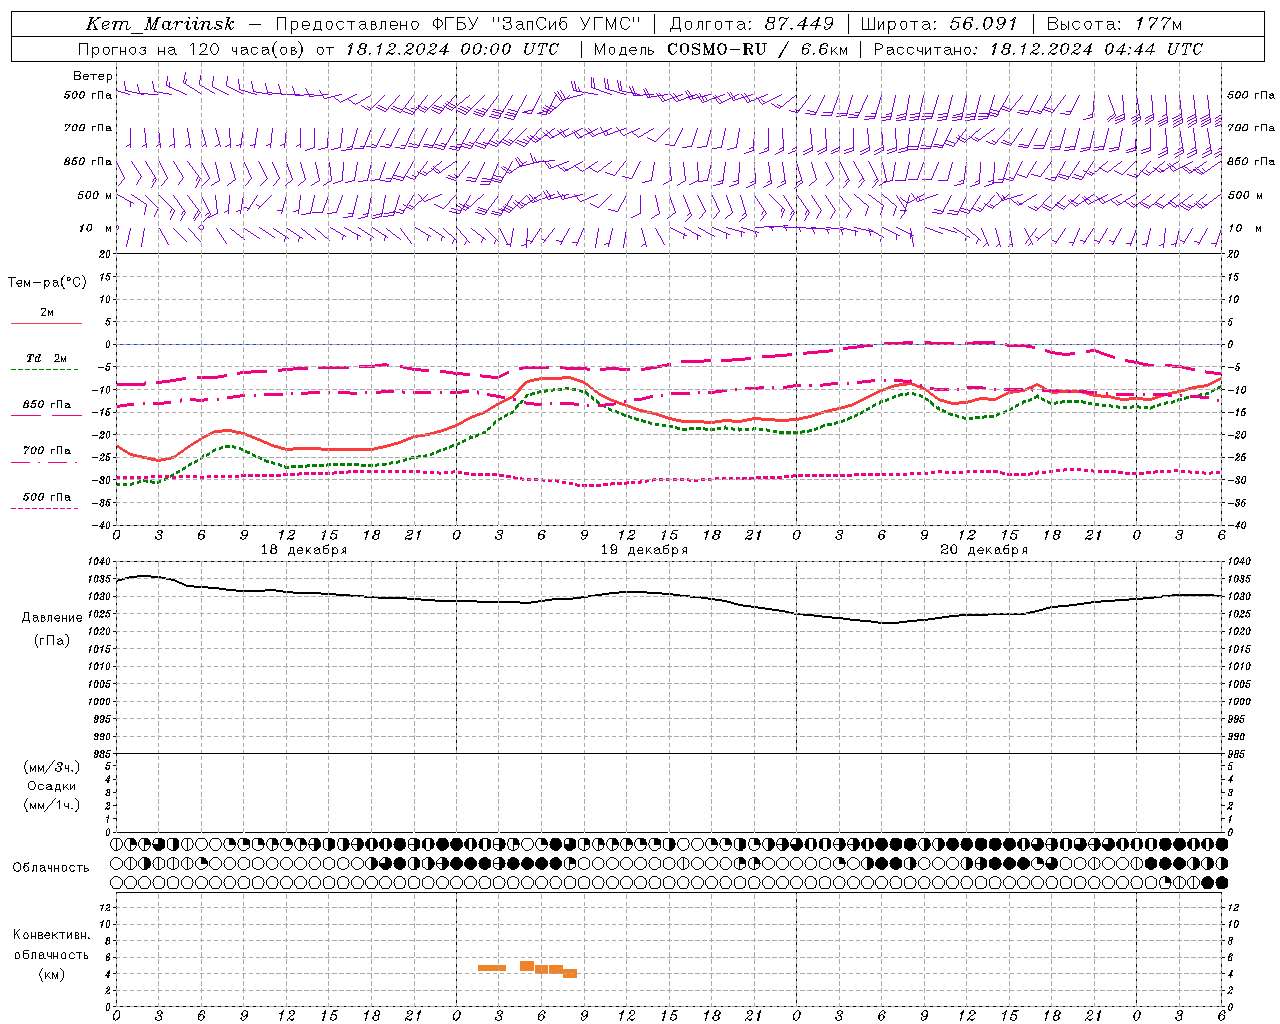Click the (мм/1ч.) precipitation unit label
This screenshot has width=1280, height=1024.
(52, 805)
